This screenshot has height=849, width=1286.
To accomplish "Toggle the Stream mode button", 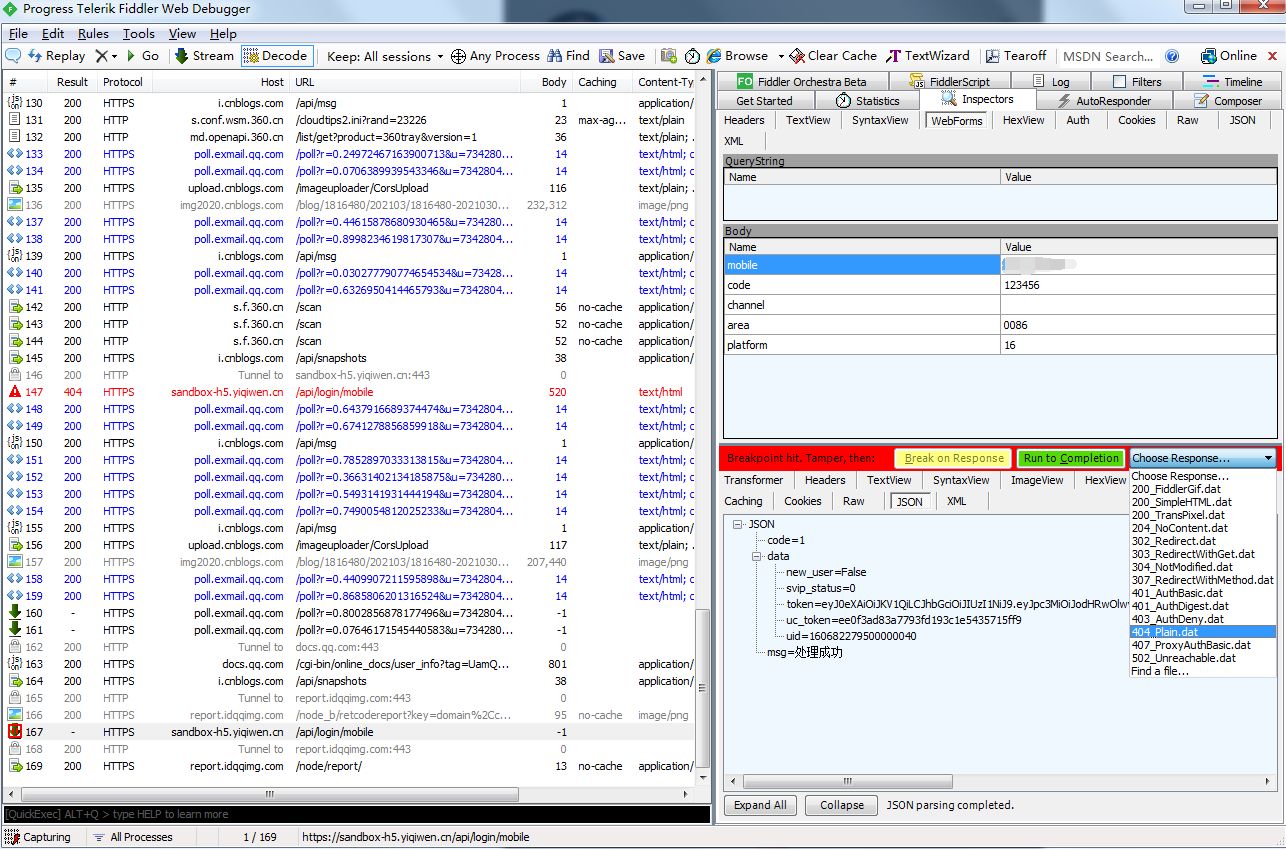I will pyautogui.click(x=204, y=56).
